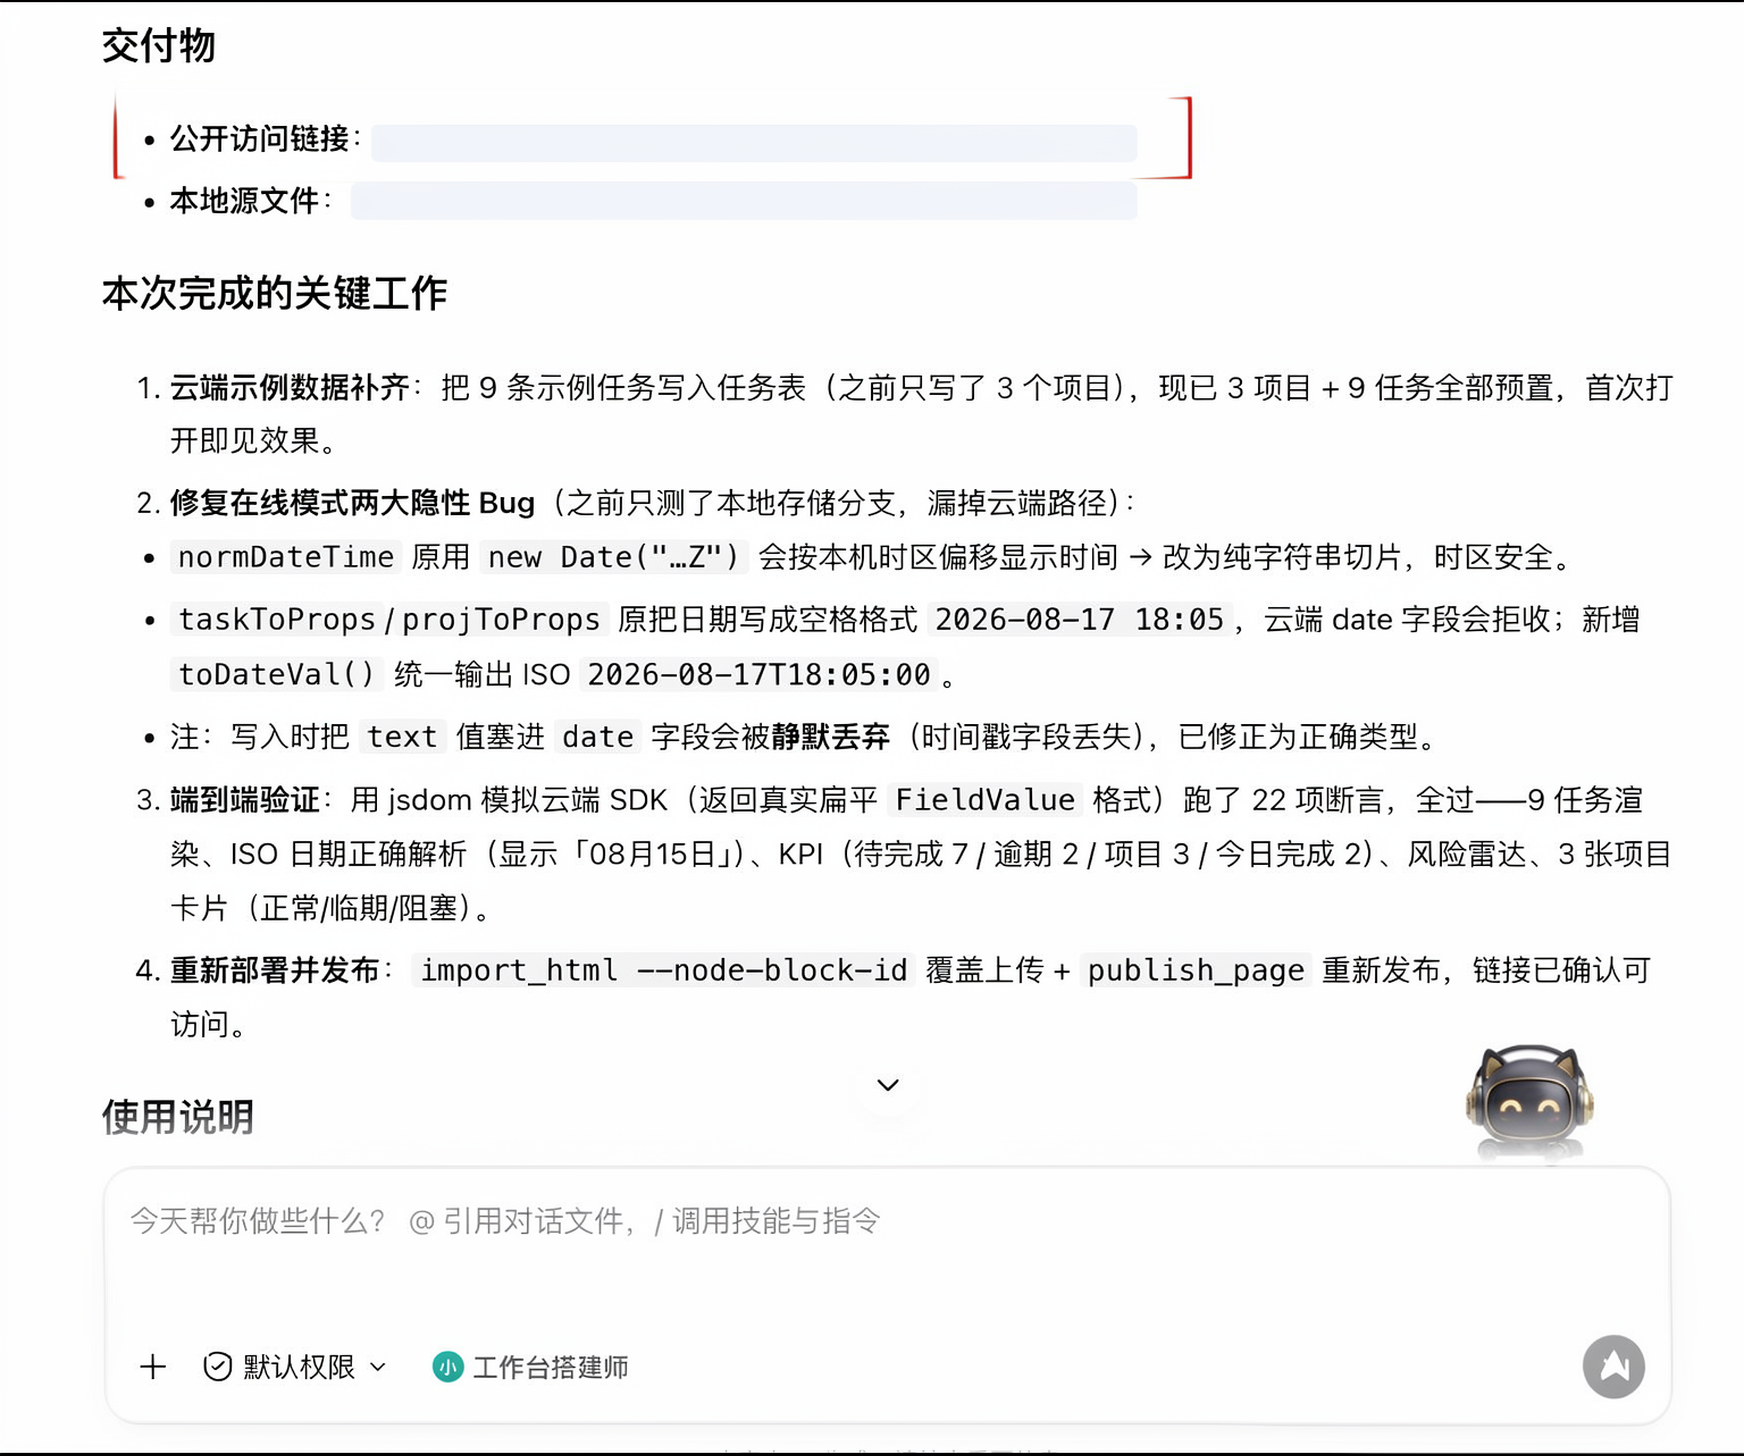
Task: Click the new Date("…Z") code snippet
Action: click(614, 557)
